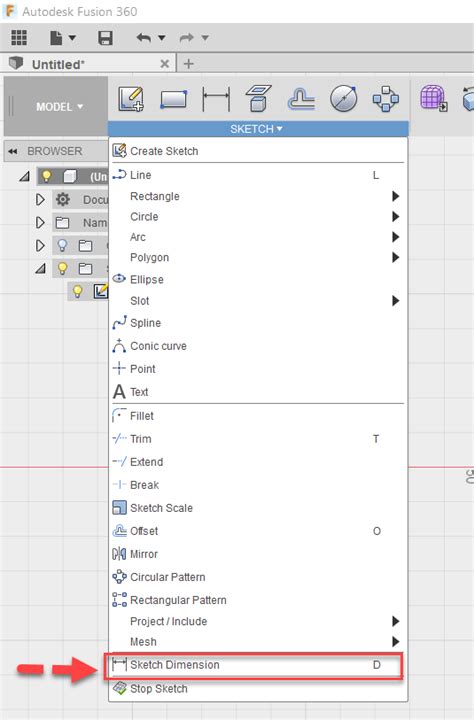Select the rectangle tool in toolbar

coord(174,99)
